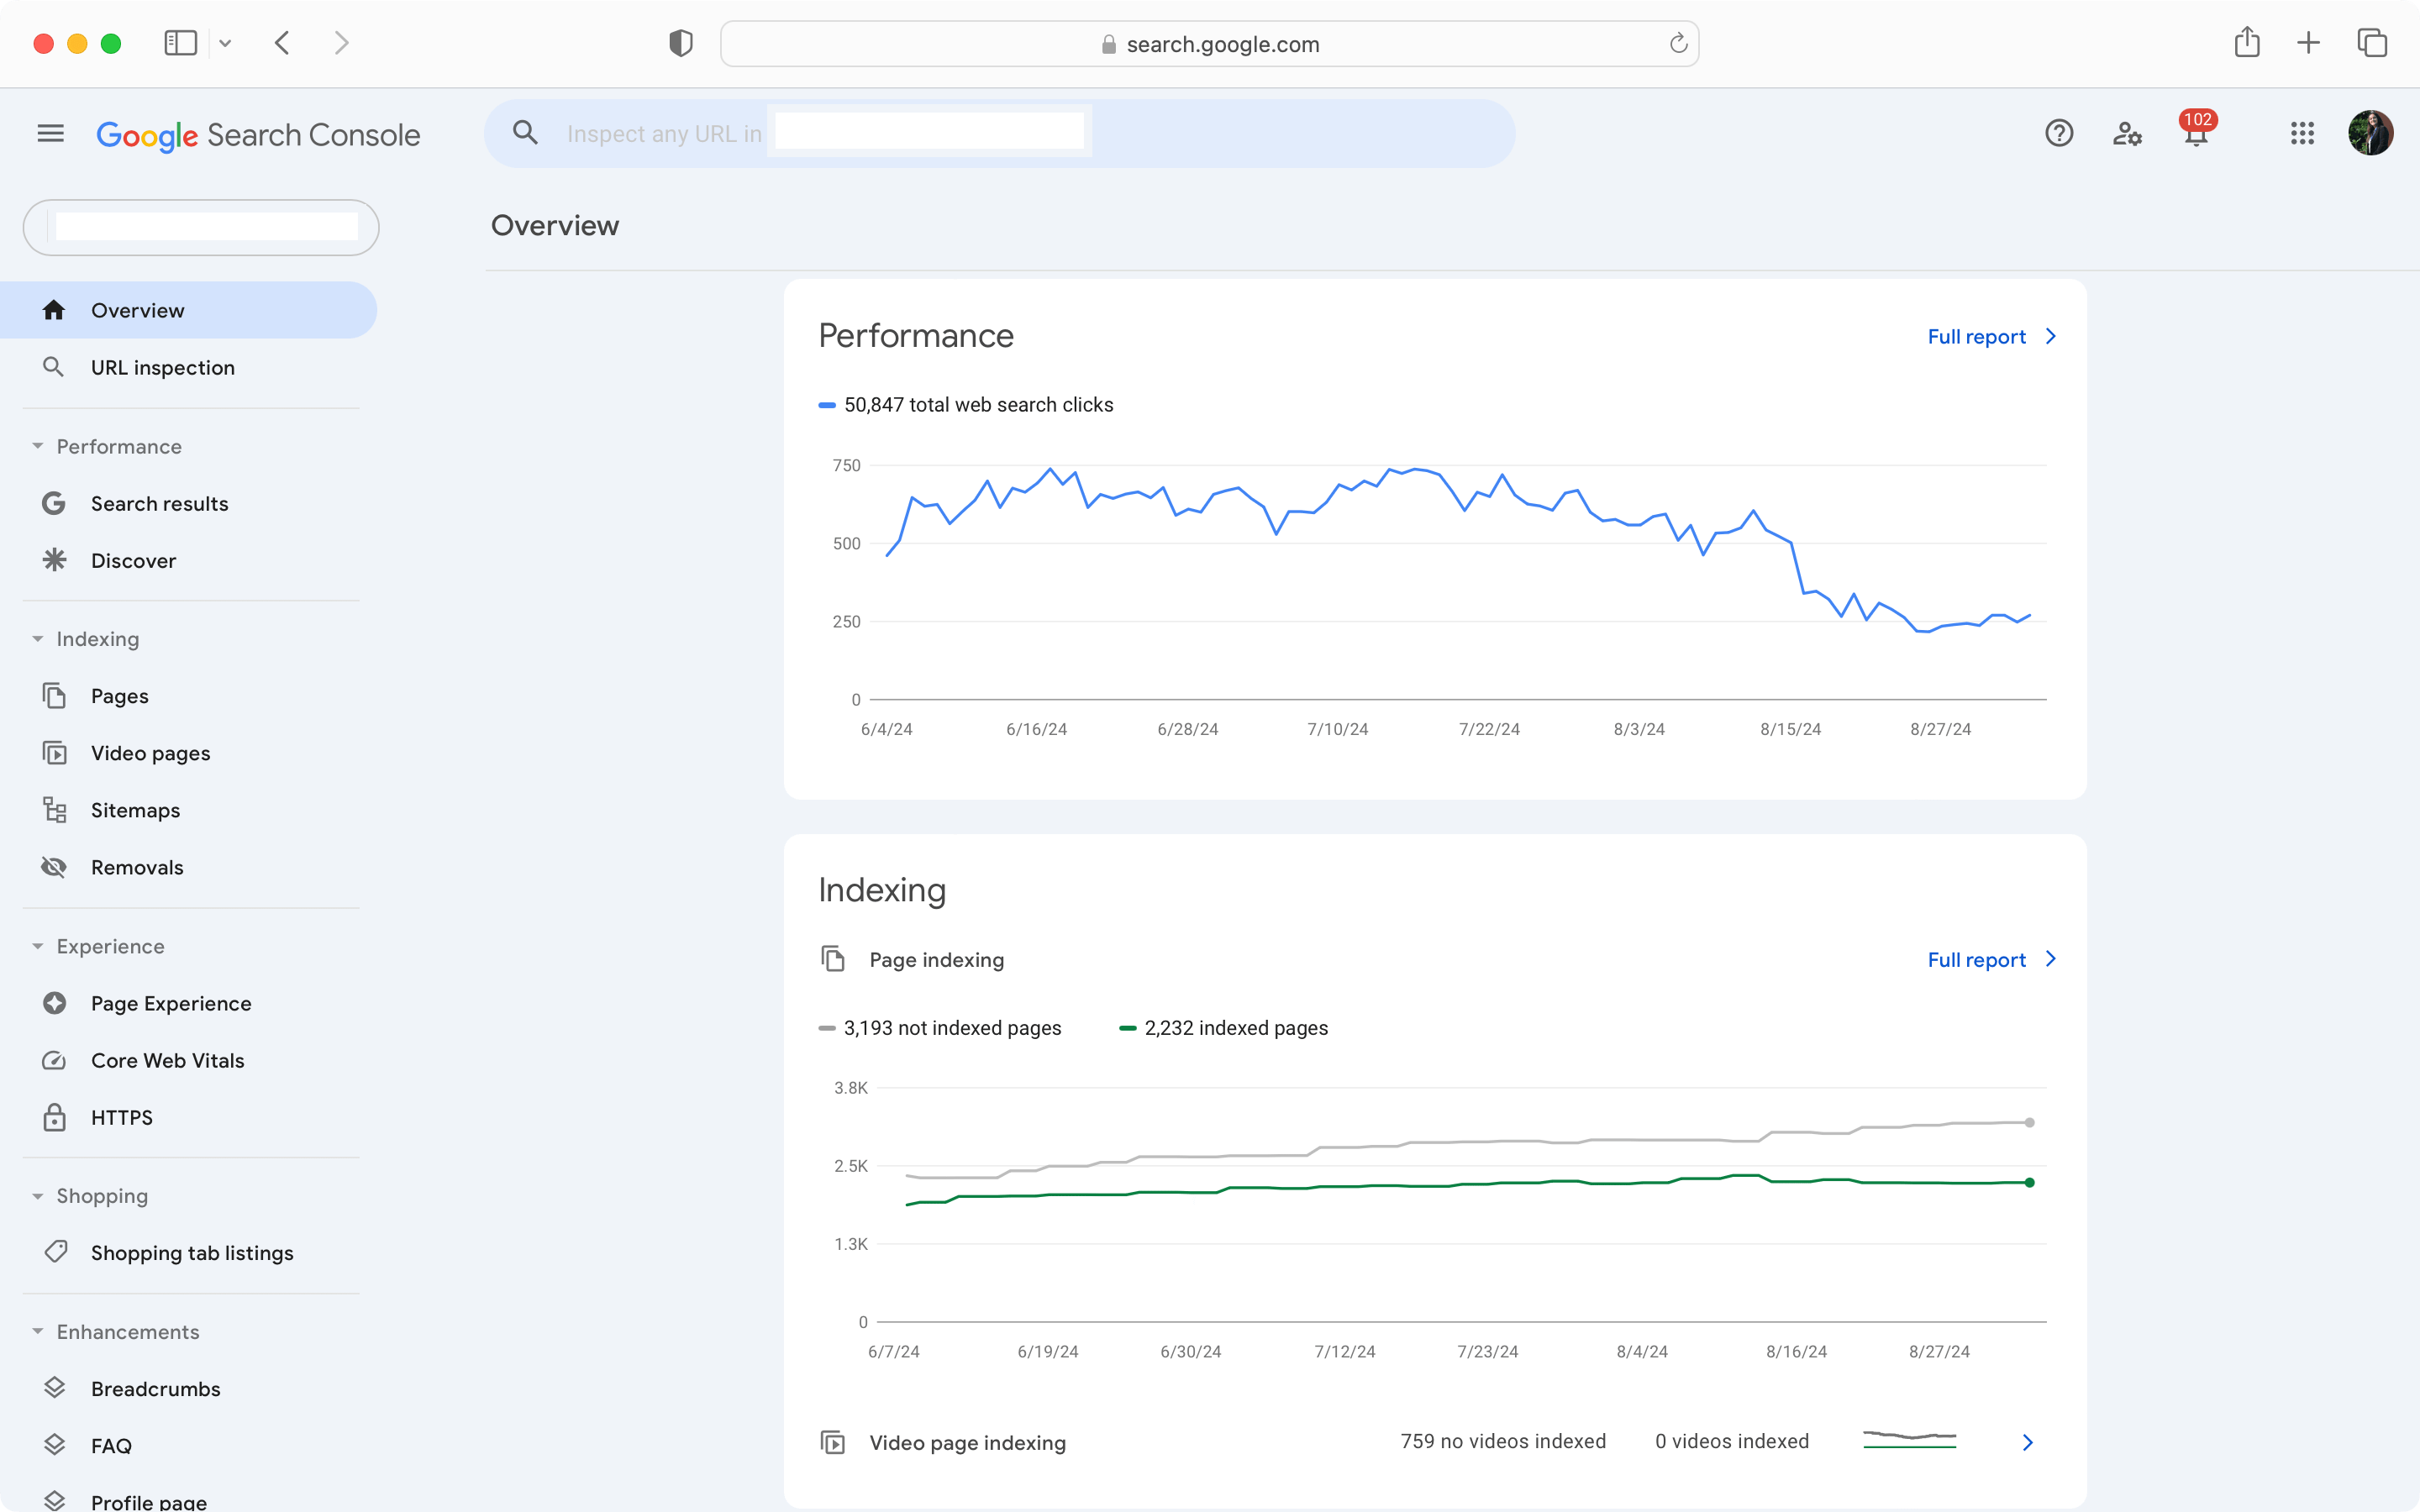Expand Video page indexing details arrow

click(x=2028, y=1442)
